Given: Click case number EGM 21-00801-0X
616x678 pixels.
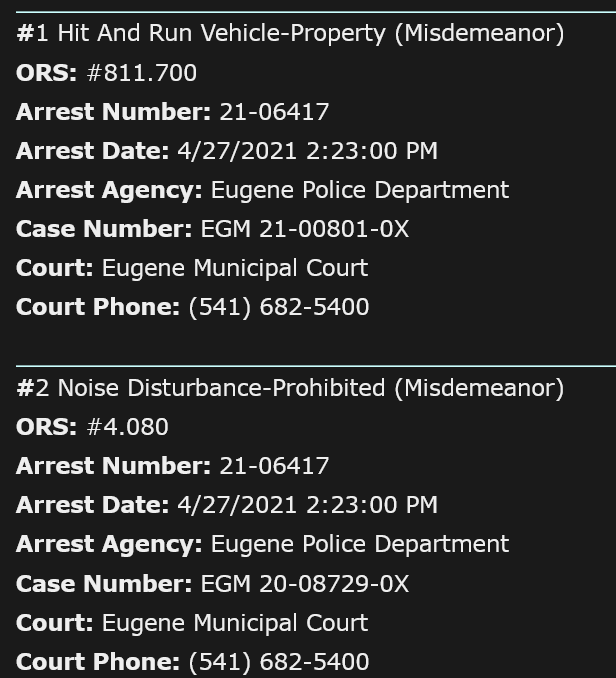Looking at the screenshot, I should pyautogui.click(x=305, y=229).
